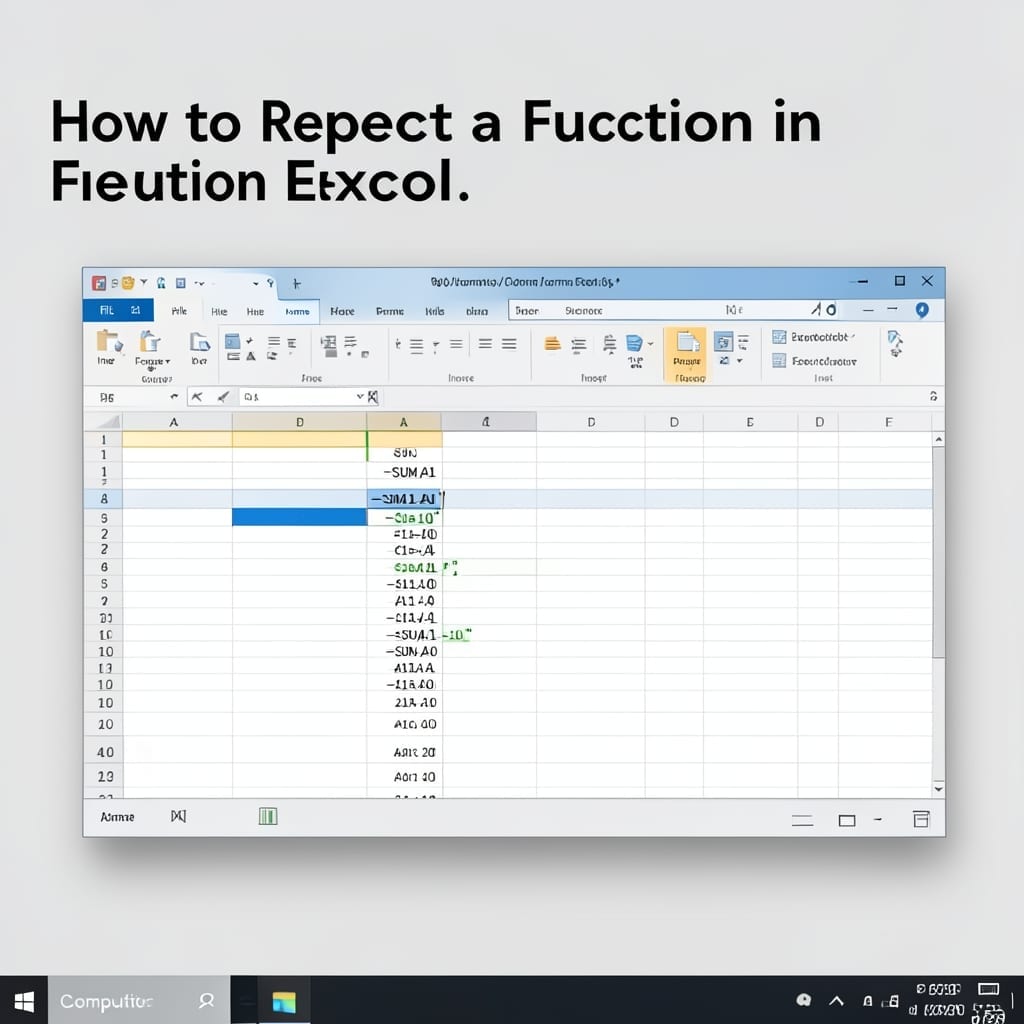Viewport: 1024px width, 1024px height.
Task: Click the blue help badge in window header
Action: pos(922,310)
